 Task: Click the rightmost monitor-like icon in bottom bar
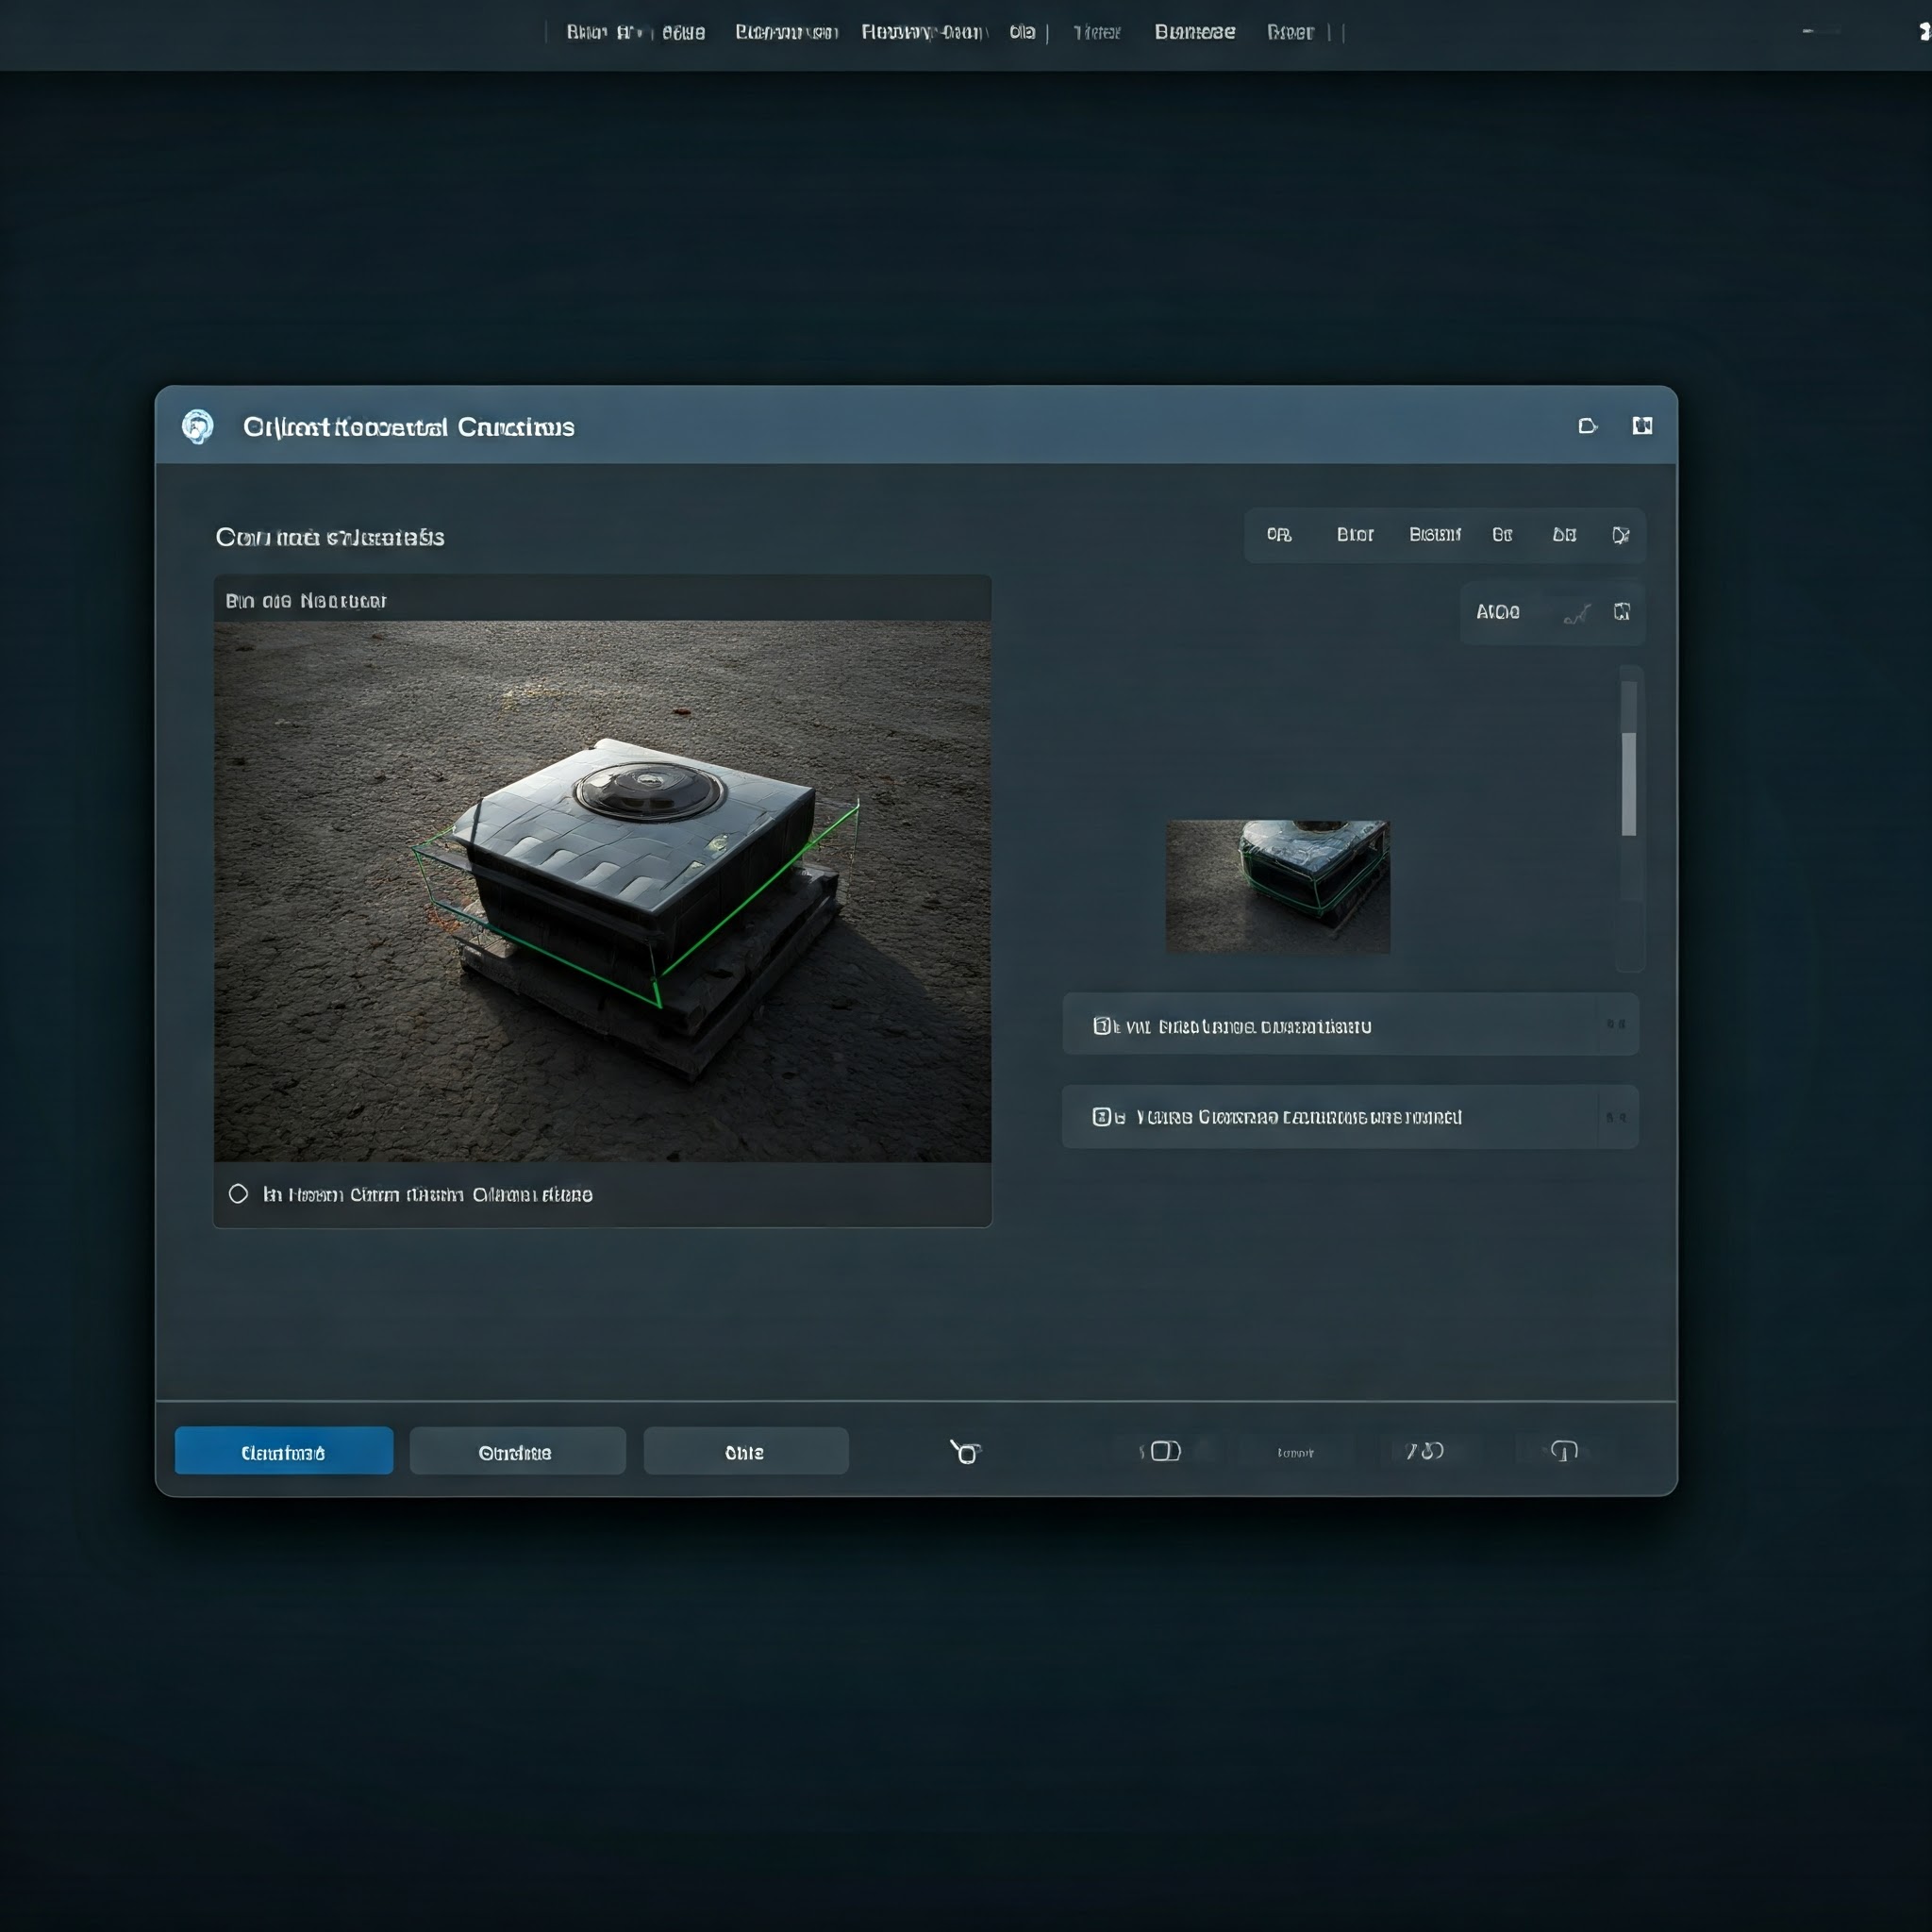point(1564,1451)
